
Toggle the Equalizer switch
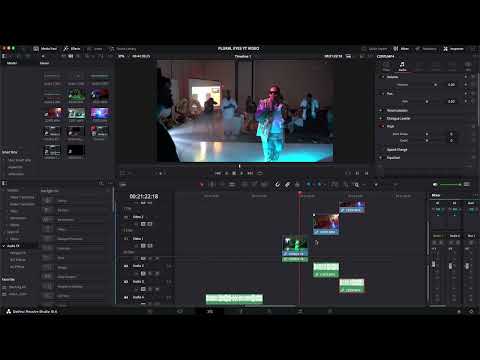pyautogui.click(x=382, y=158)
